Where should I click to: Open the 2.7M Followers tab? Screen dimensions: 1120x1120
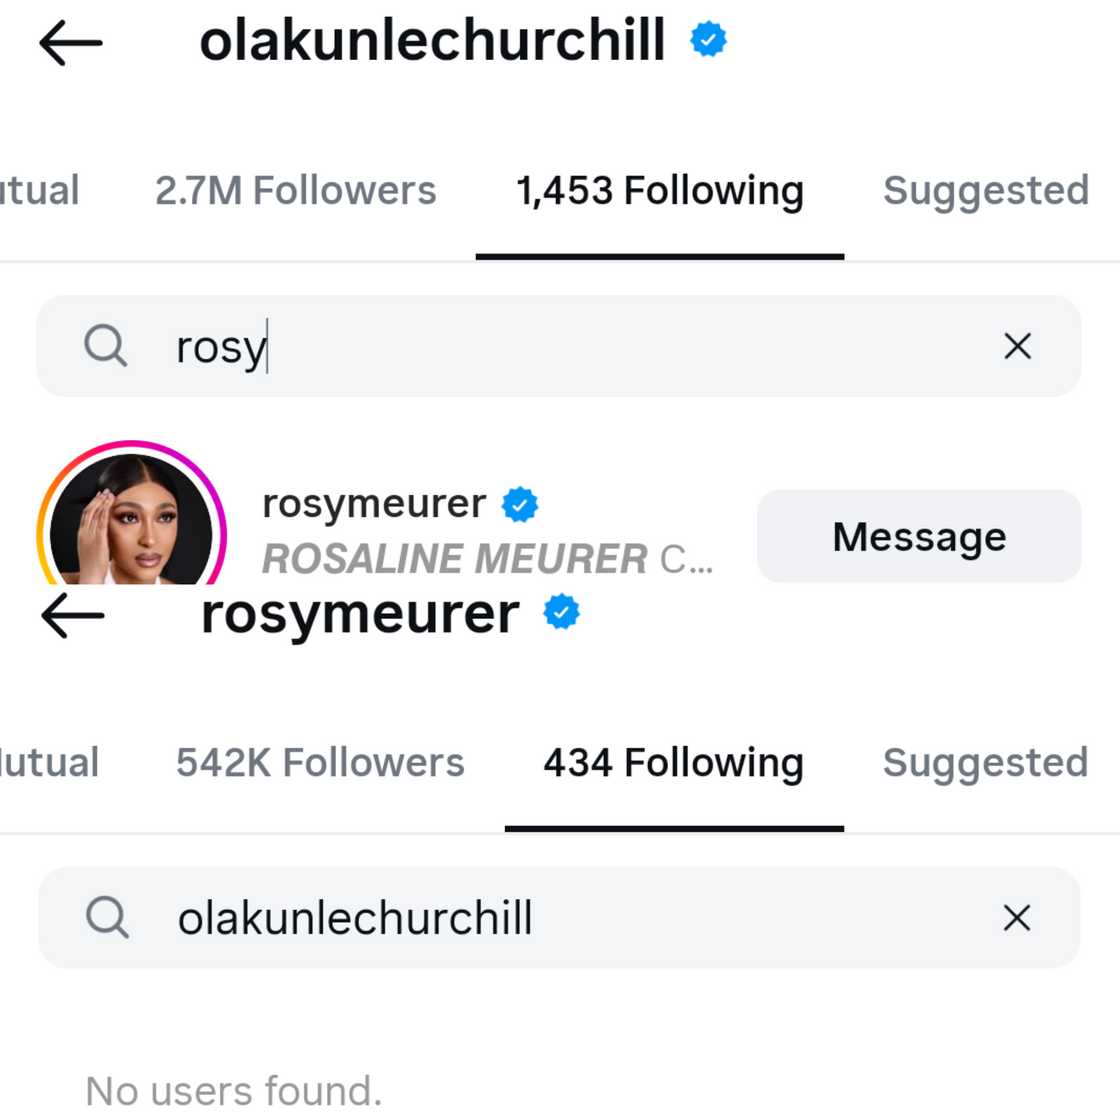pyautogui.click(x=296, y=191)
